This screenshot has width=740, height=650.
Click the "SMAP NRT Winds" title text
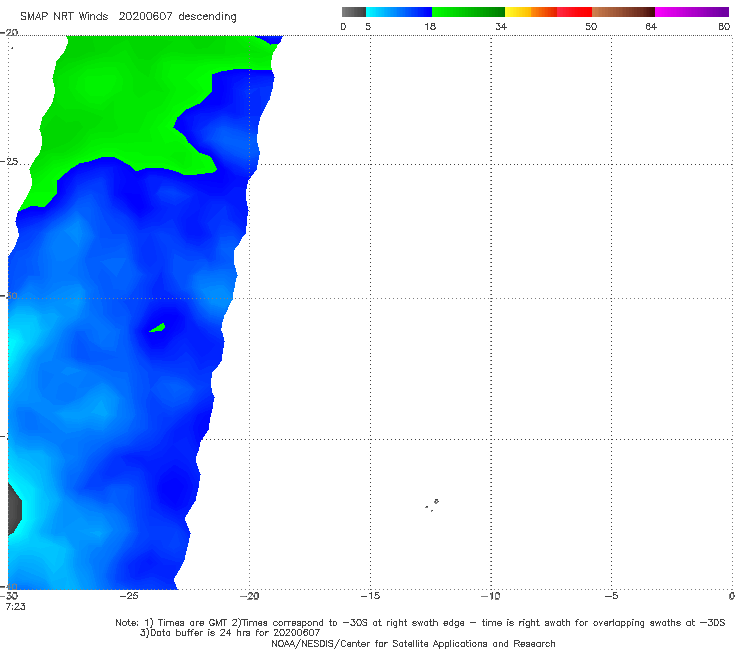(64, 17)
